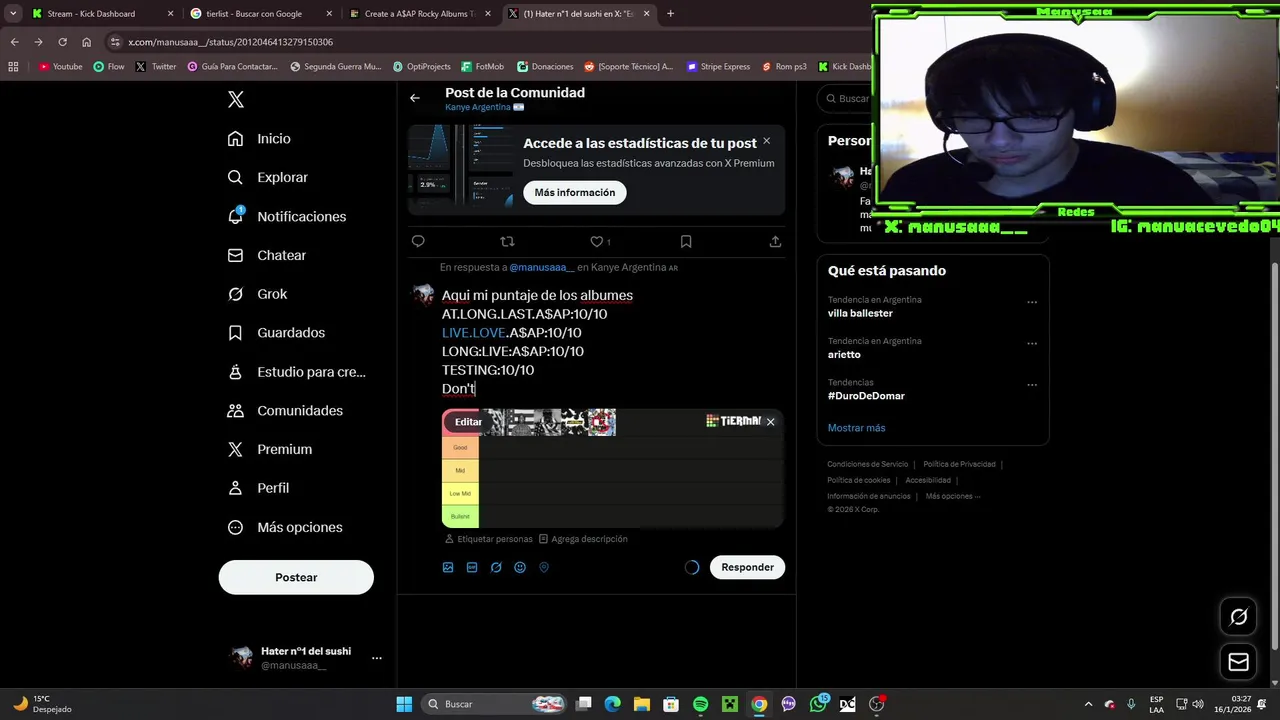Open Explorar in X sidebar
The height and width of the screenshot is (720, 1280).
point(267,177)
